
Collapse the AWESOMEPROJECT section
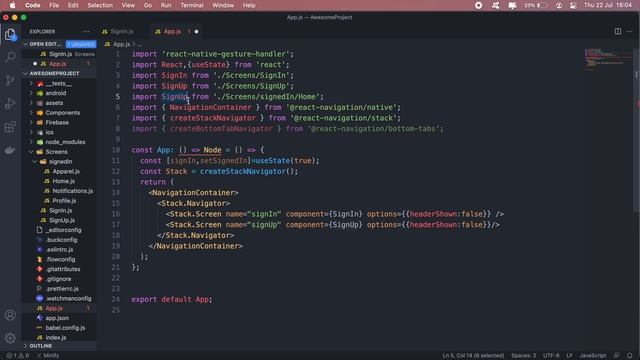coord(25,73)
